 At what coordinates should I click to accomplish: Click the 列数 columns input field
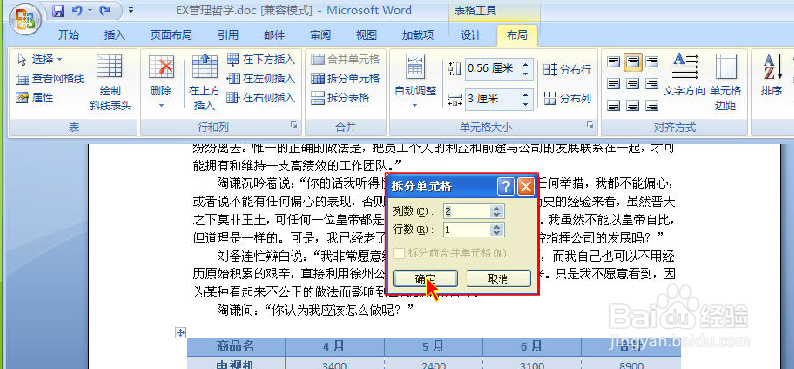click(x=466, y=211)
